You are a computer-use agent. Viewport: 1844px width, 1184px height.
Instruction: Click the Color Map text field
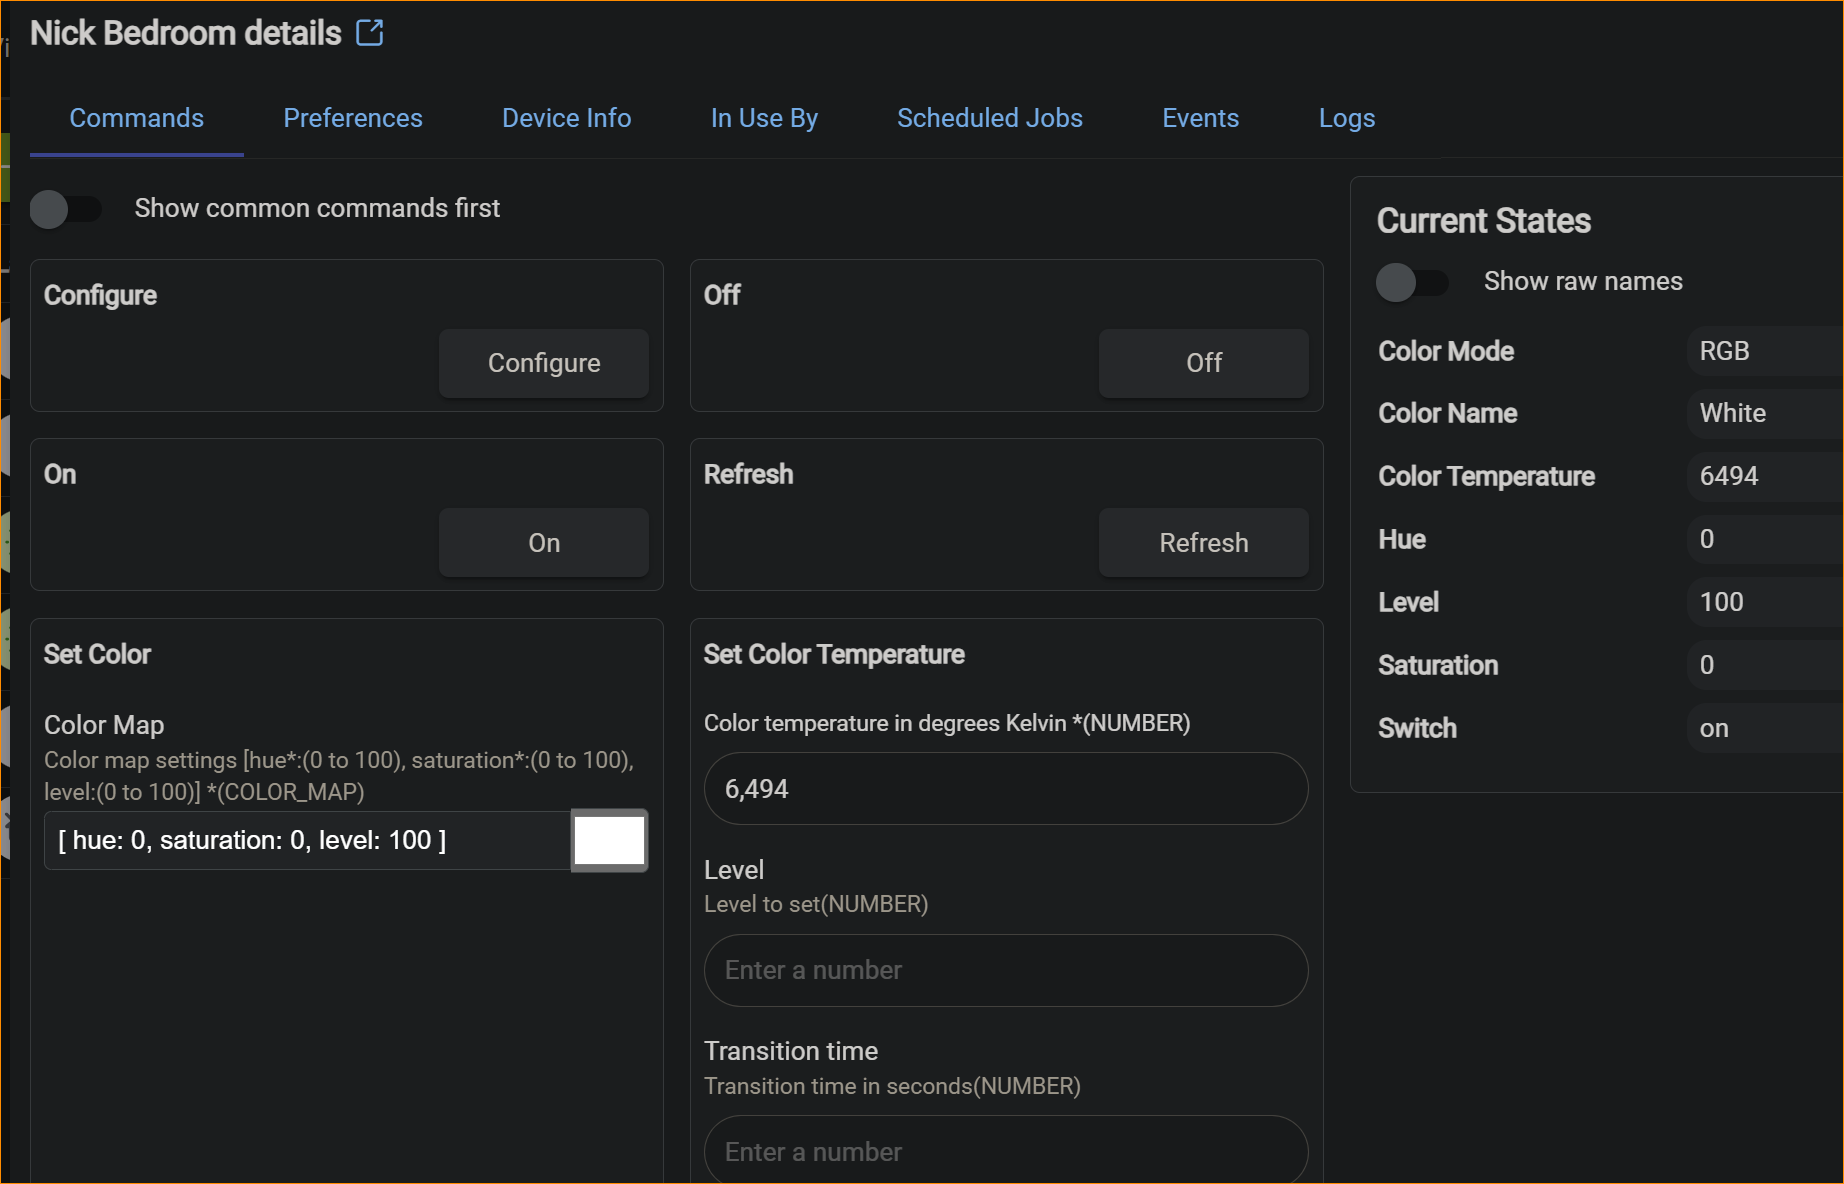306,840
